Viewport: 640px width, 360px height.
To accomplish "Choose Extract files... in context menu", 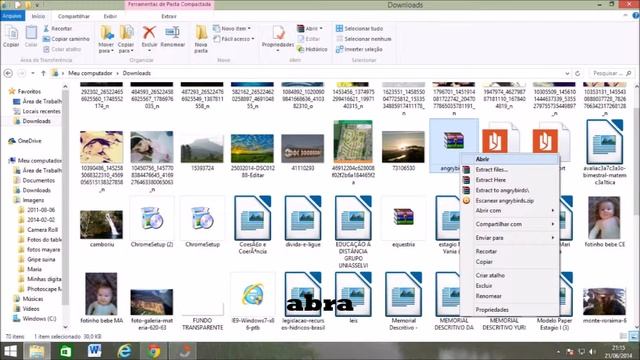I will tap(510, 169).
